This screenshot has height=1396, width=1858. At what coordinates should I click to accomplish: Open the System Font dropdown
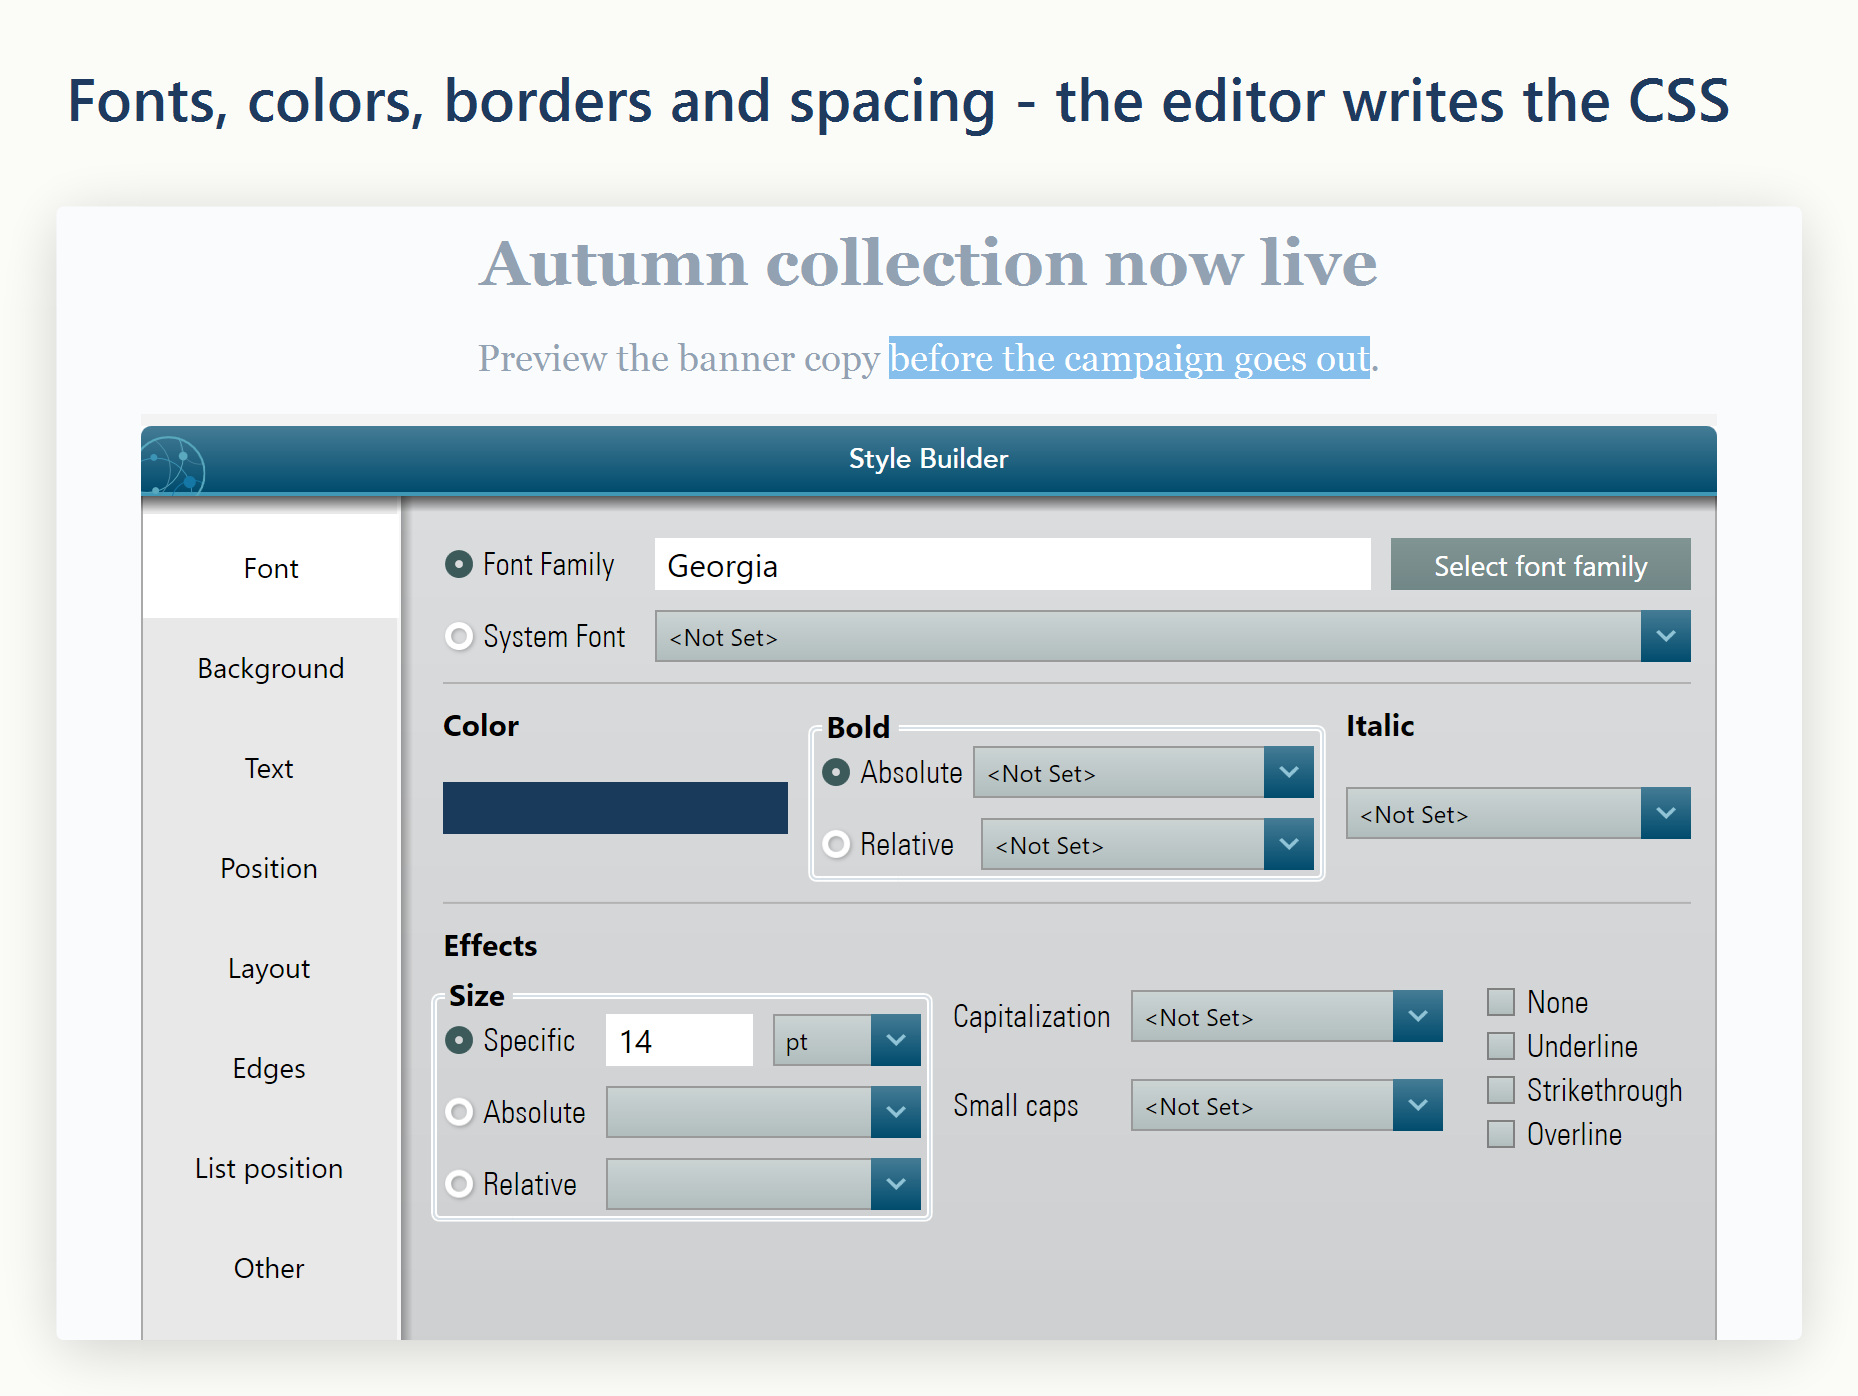pyautogui.click(x=1173, y=637)
